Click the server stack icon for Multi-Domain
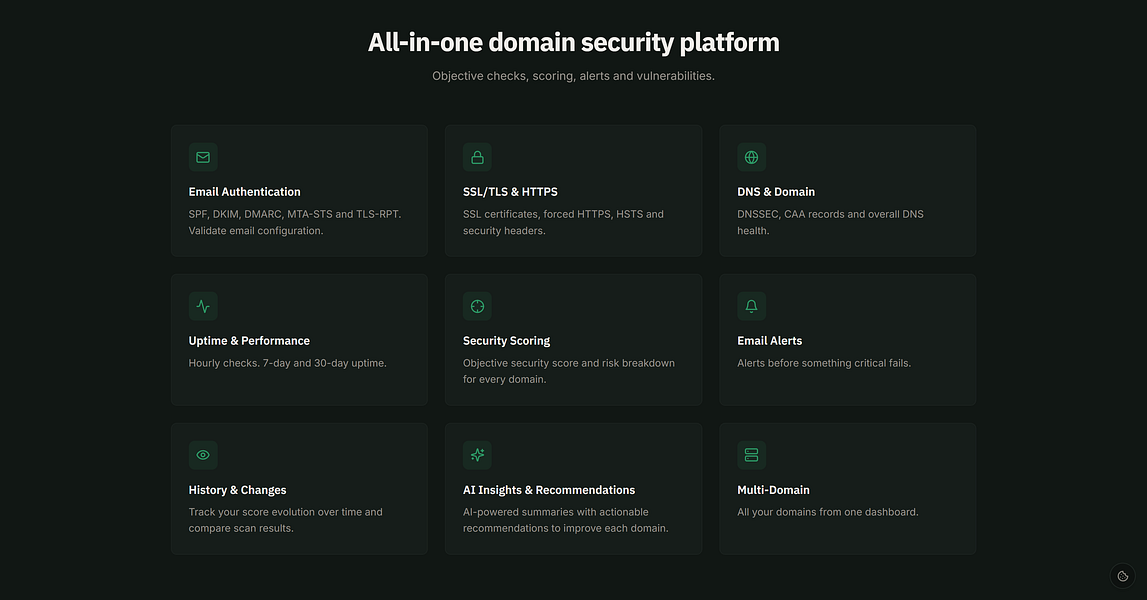 [x=751, y=455]
